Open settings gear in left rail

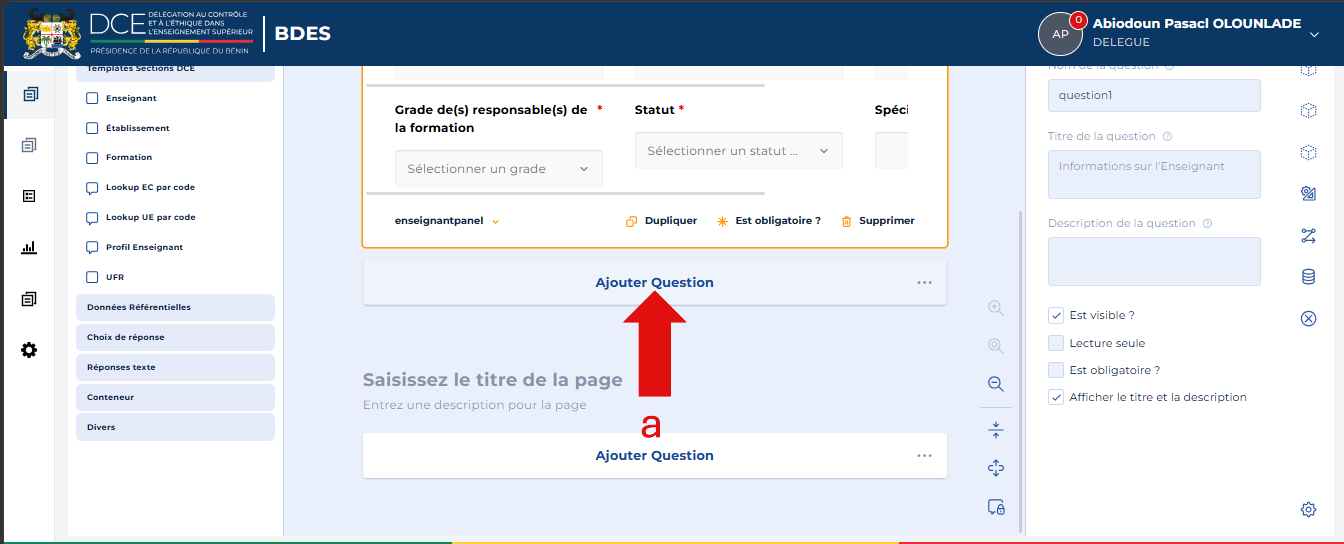(x=29, y=350)
